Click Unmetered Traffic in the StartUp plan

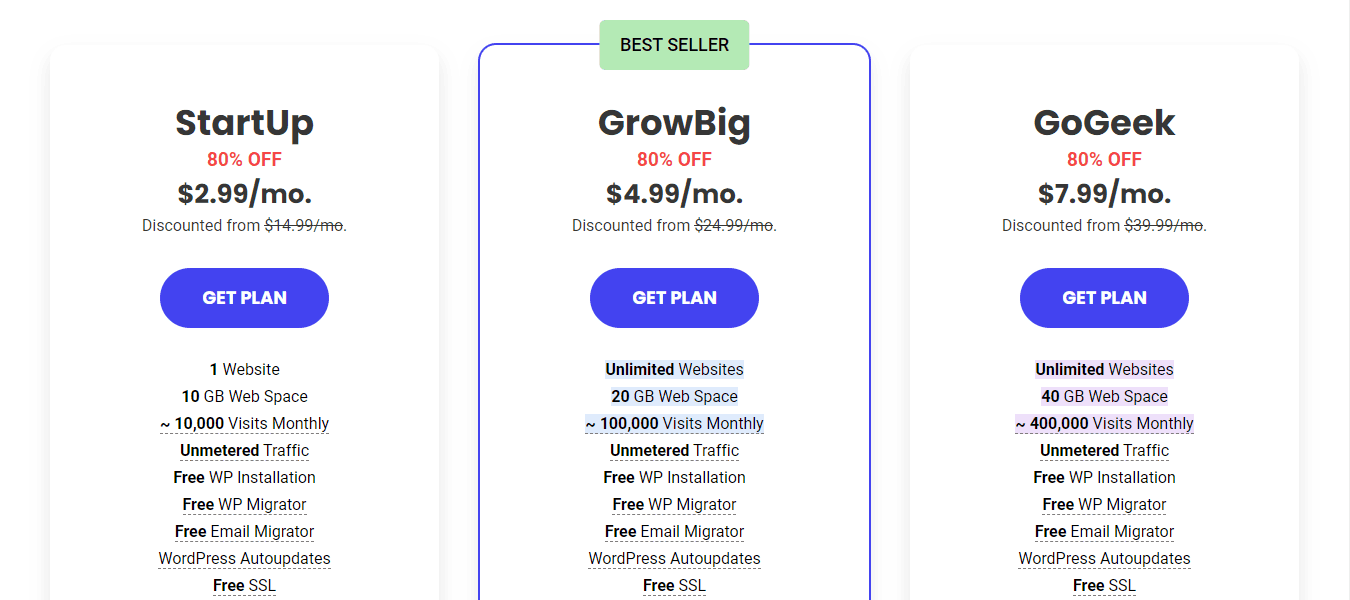tap(244, 451)
